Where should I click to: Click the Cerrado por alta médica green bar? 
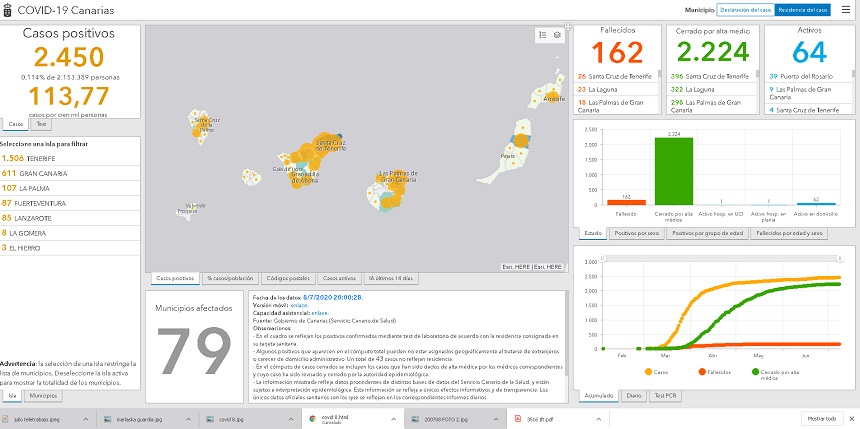click(x=673, y=170)
